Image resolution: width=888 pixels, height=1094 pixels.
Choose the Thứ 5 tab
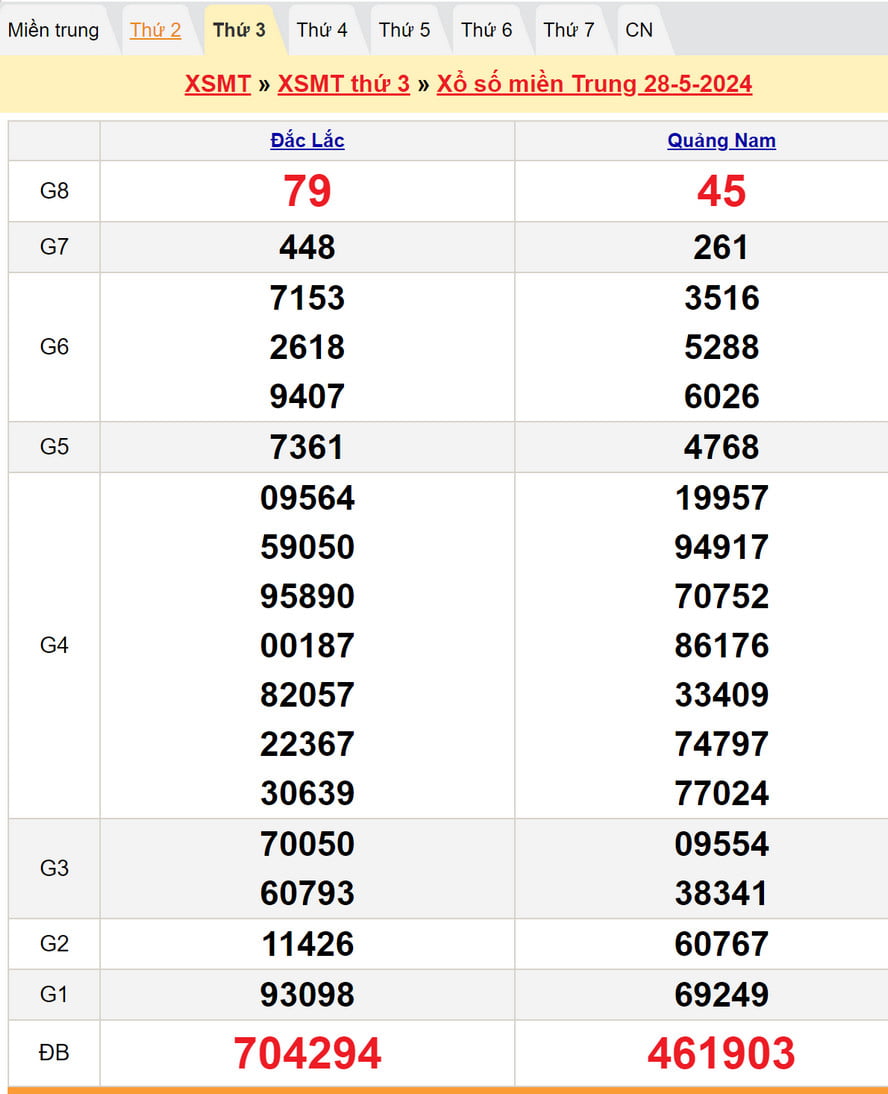point(404,30)
